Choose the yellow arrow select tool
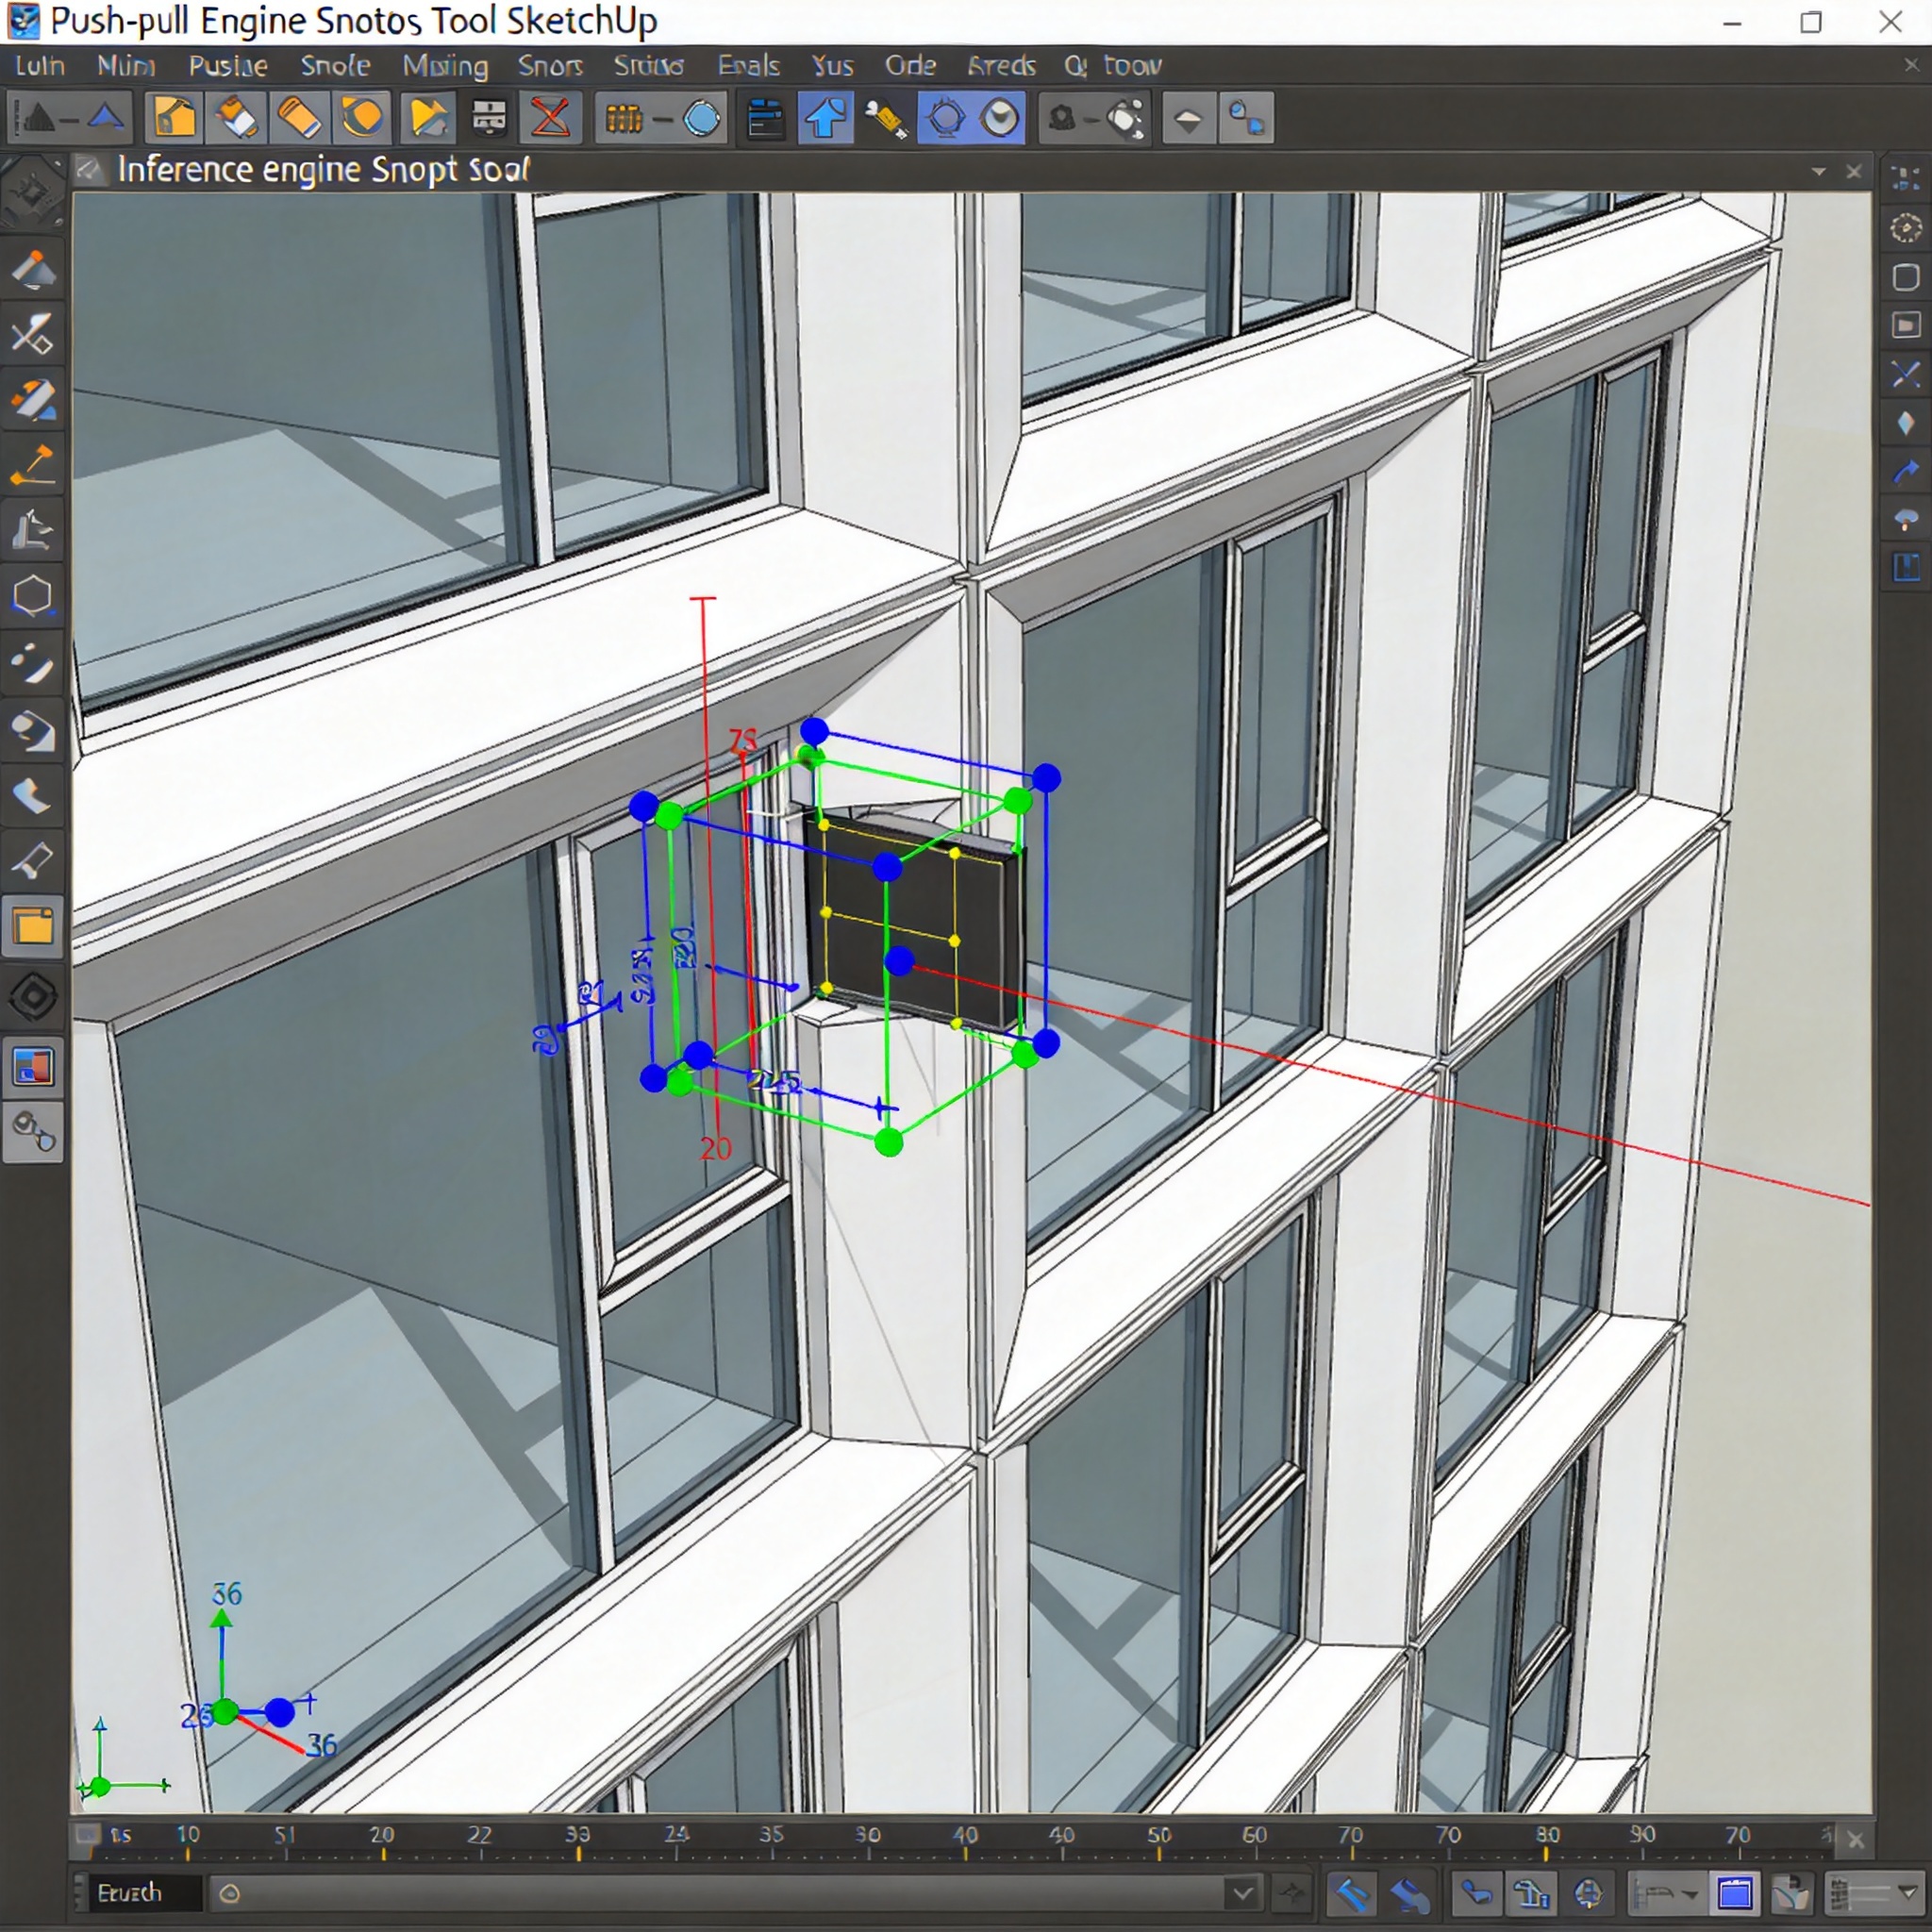 pos(428,118)
